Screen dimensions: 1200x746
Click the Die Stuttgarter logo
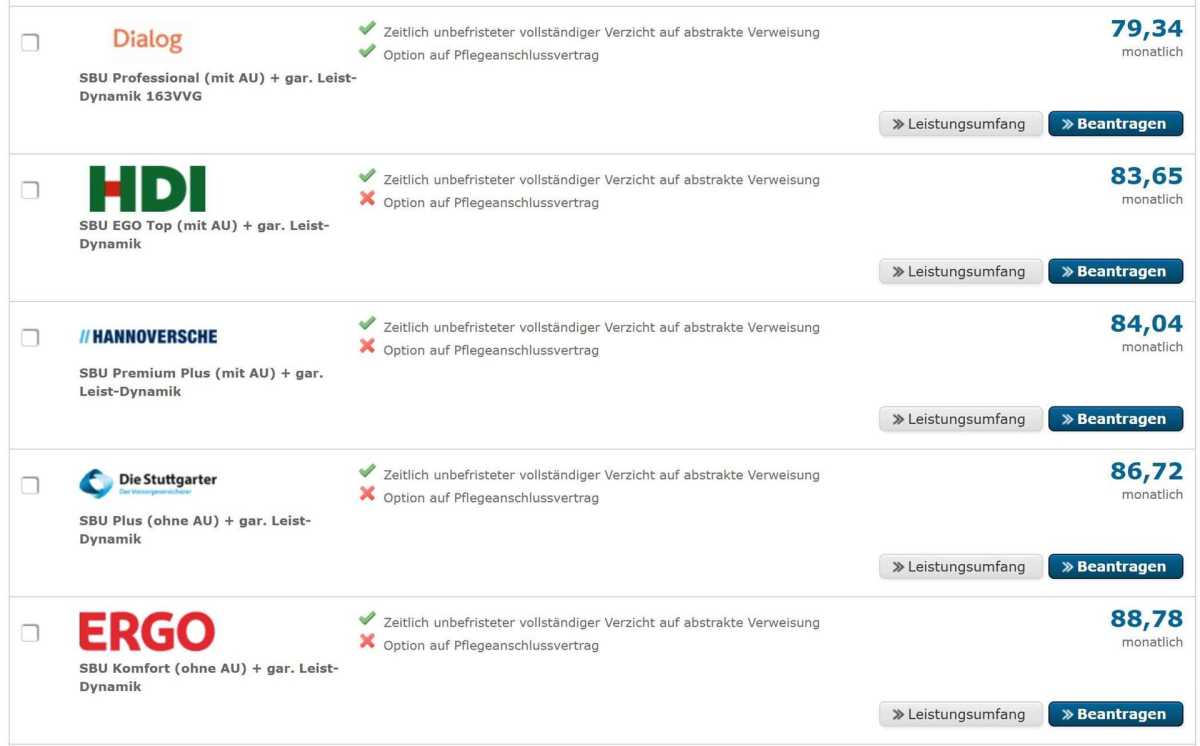click(150, 480)
